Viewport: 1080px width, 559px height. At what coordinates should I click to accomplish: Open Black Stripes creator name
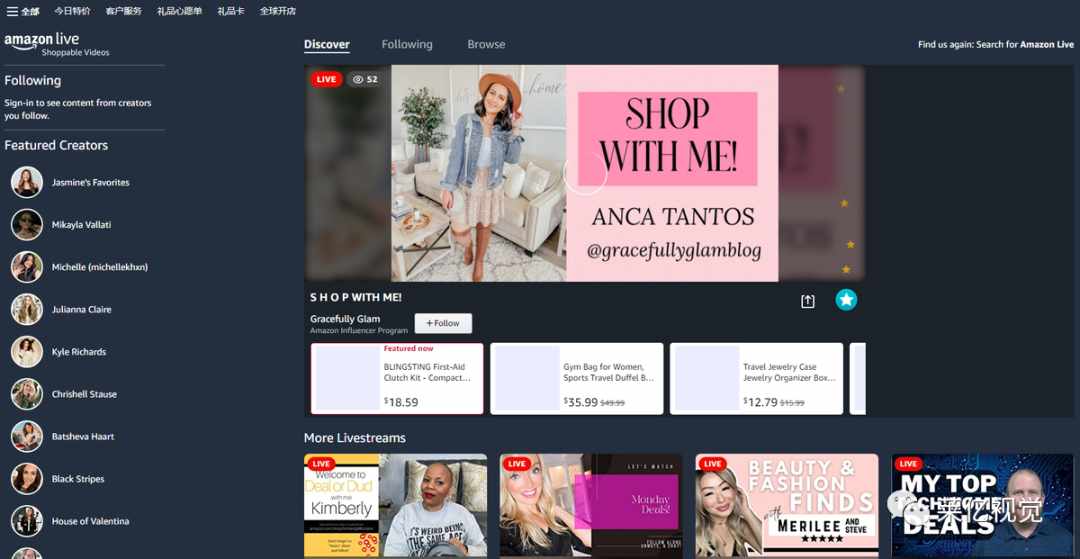pos(78,479)
